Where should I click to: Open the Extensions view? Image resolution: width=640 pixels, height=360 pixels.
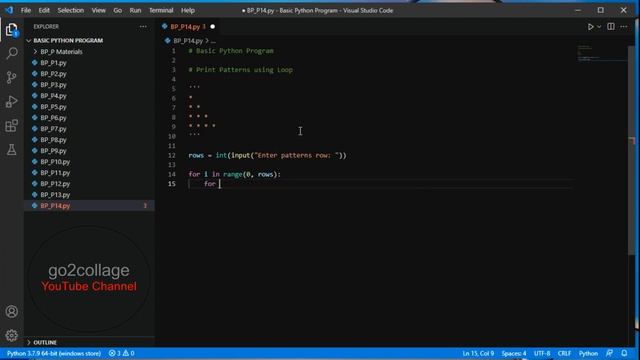pyautogui.click(x=12, y=125)
